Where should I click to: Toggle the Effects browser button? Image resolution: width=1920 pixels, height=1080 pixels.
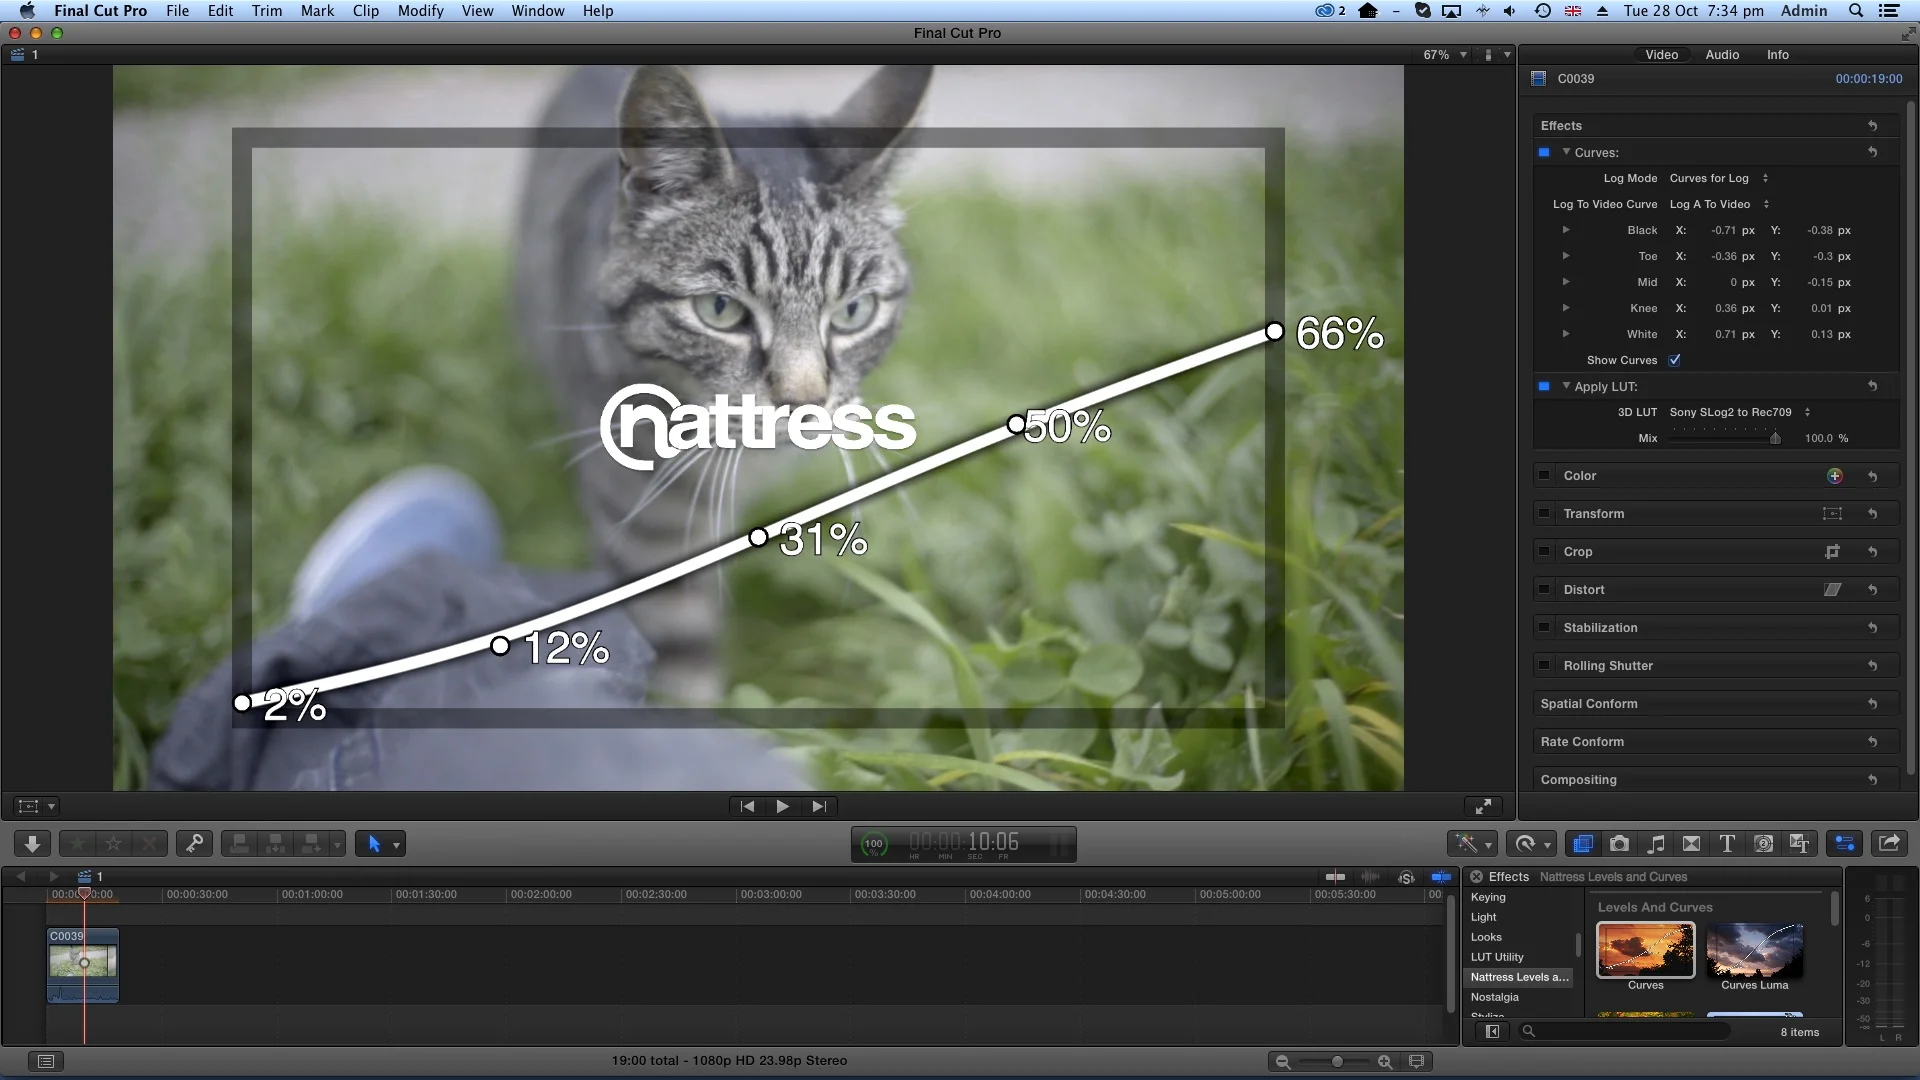tap(1582, 844)
